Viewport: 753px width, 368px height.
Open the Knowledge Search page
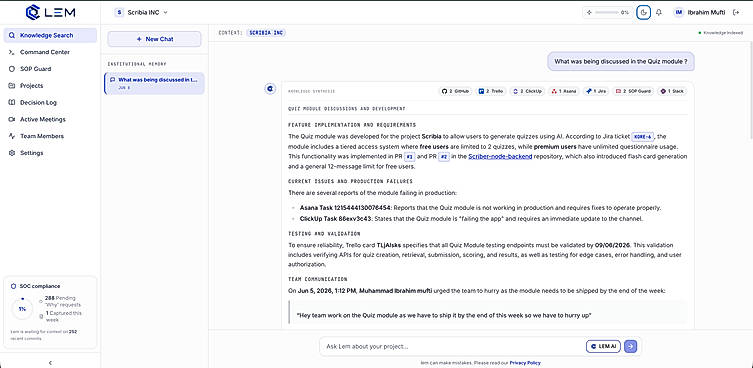click(50, 35)
